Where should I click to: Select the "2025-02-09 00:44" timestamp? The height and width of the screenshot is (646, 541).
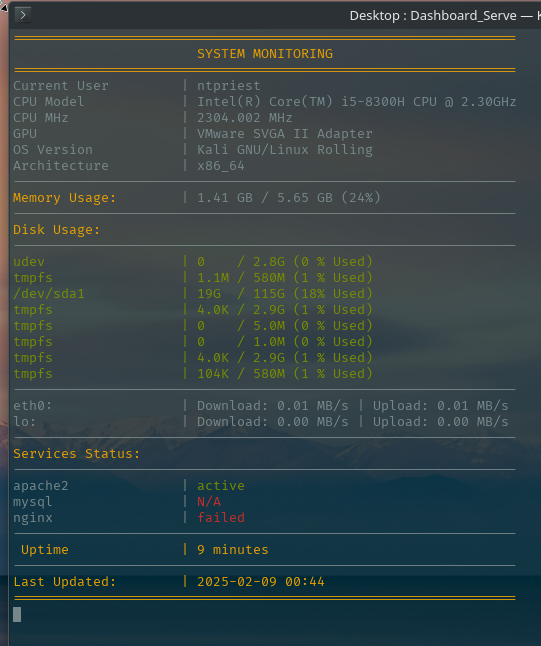point(261,582)
